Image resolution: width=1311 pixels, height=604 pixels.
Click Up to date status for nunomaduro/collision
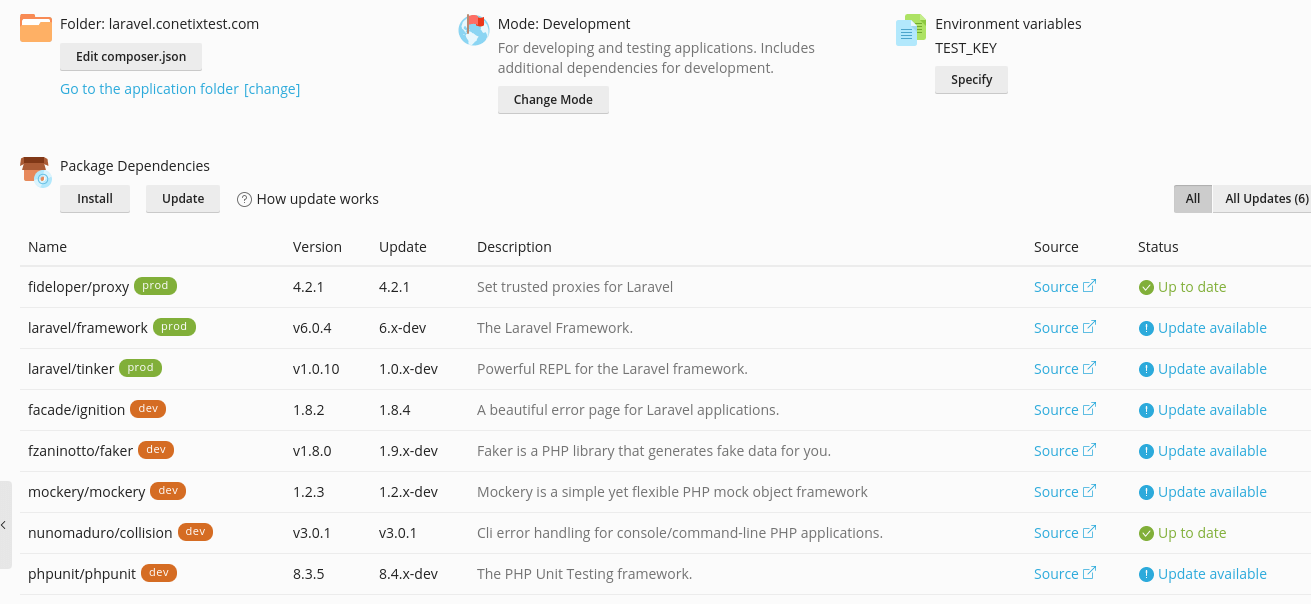(1192, 533)
